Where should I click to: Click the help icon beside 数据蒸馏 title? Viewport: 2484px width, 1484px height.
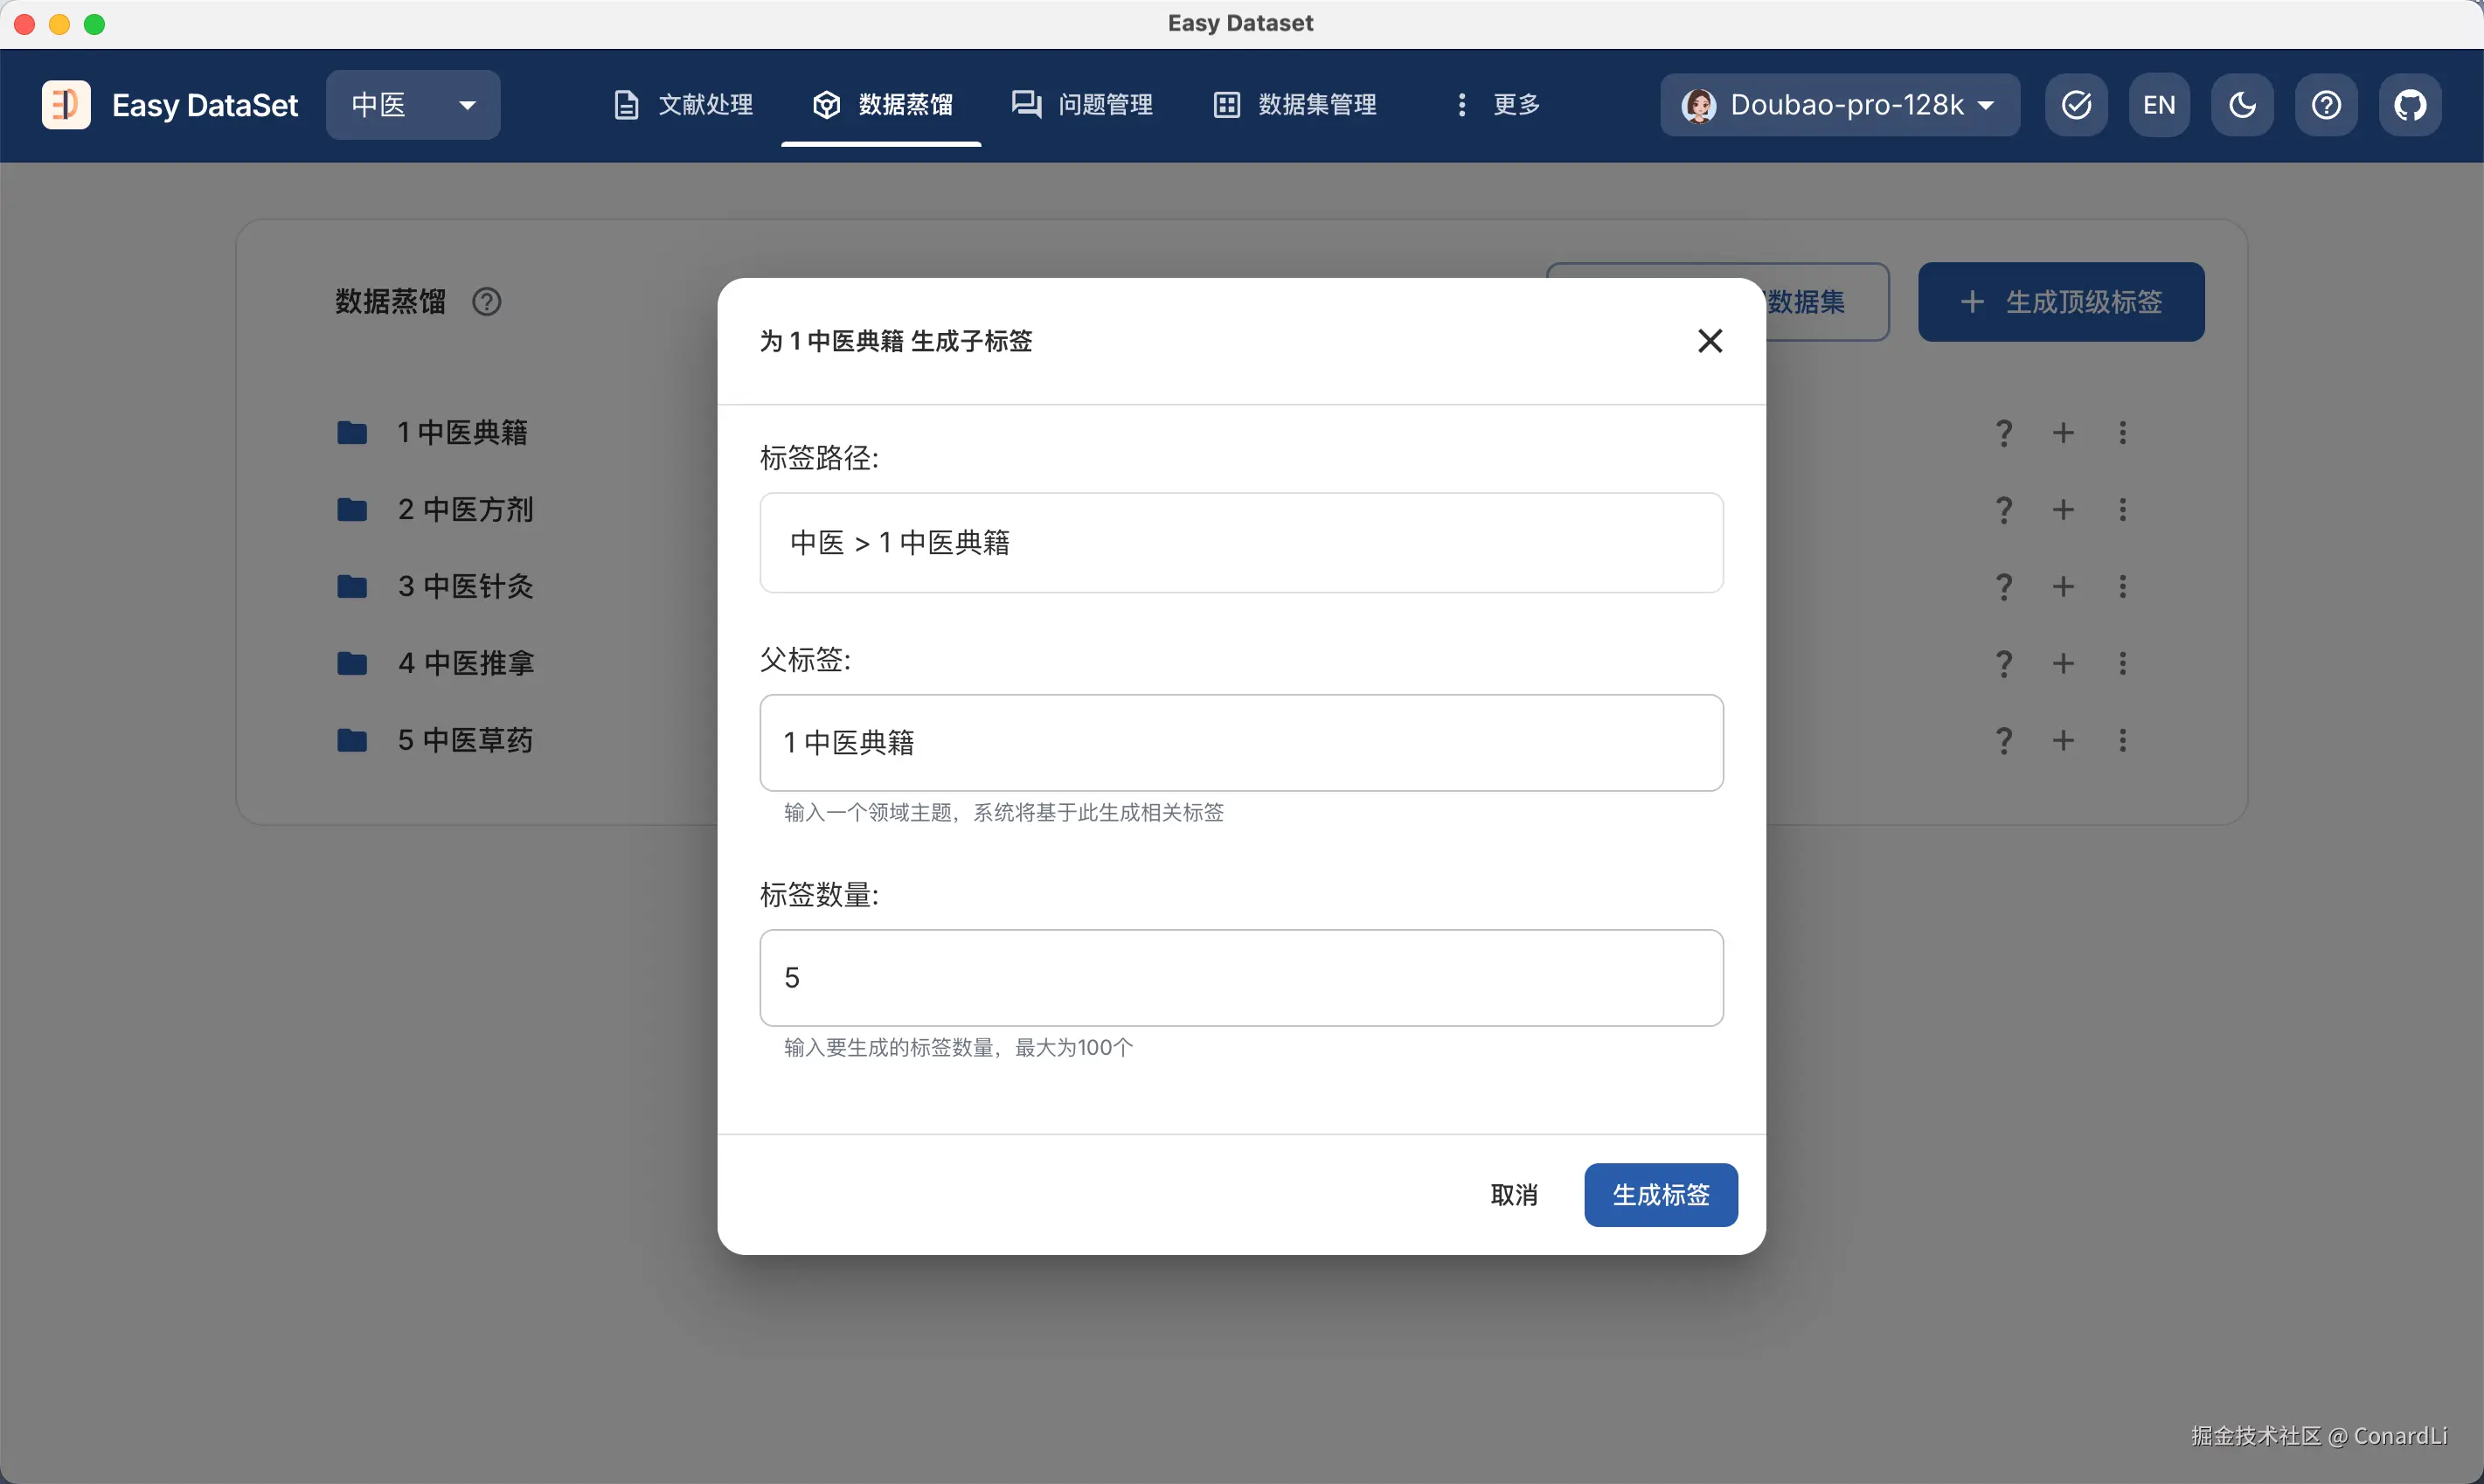pyautogui.click(x=486, y=302)
